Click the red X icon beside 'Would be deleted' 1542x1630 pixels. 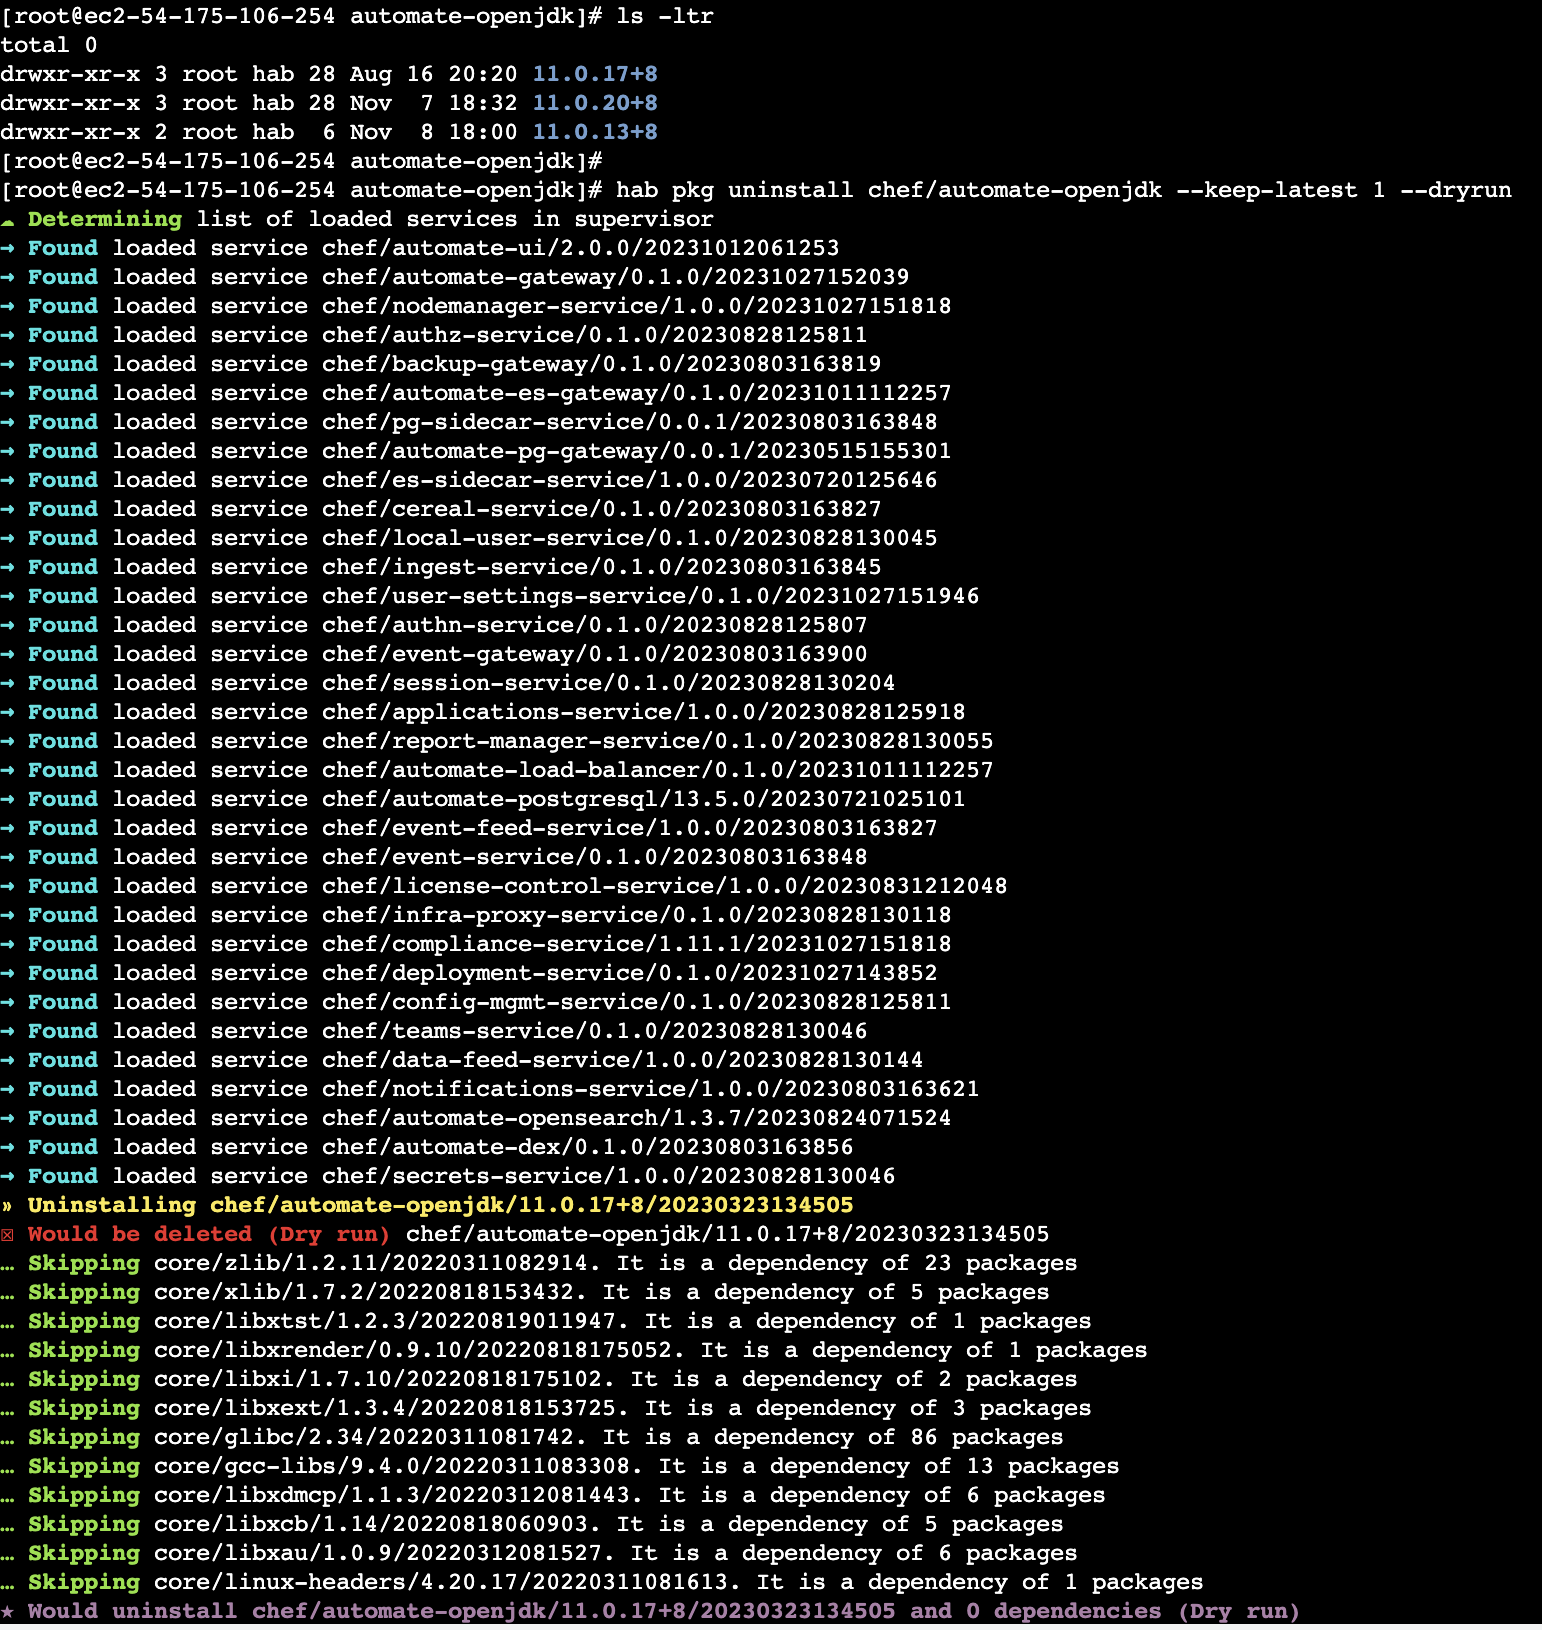(x=8, y=1235)
